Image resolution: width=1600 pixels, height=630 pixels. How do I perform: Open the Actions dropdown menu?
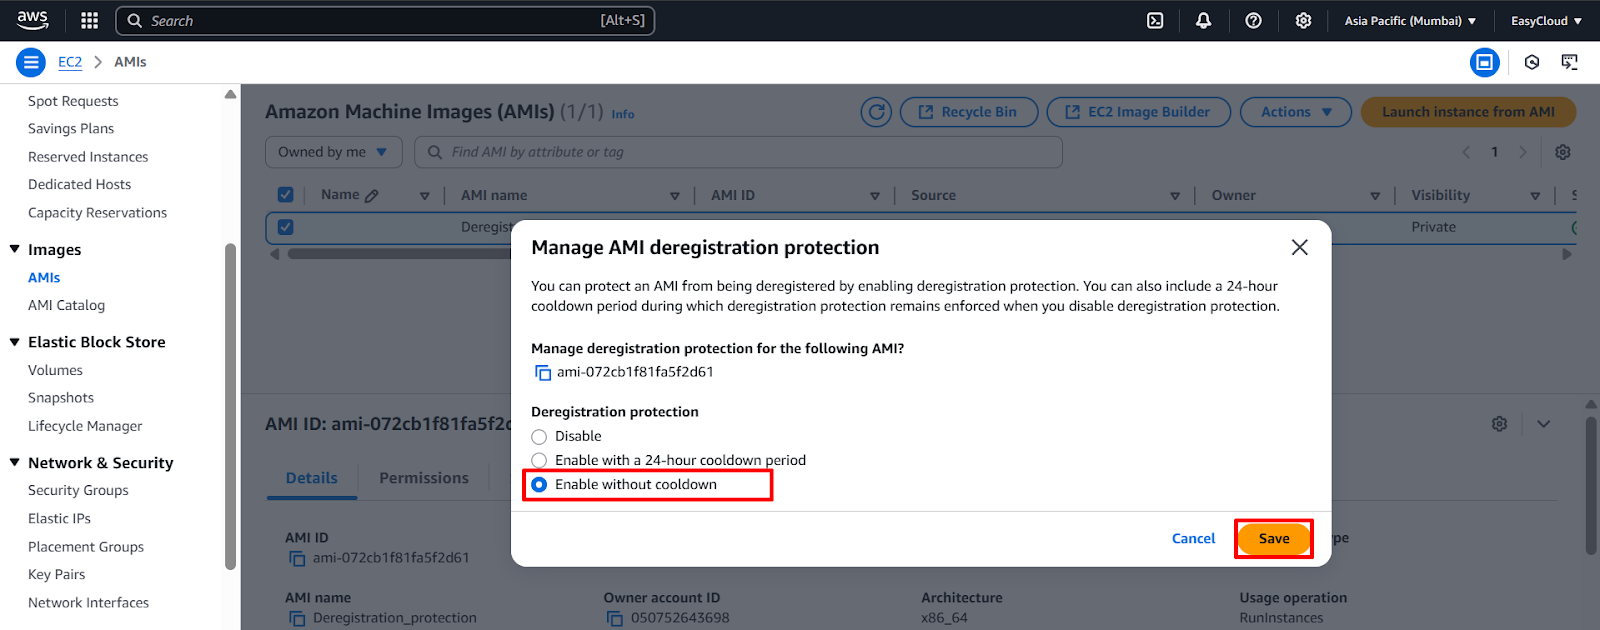tap(1296, 112)
